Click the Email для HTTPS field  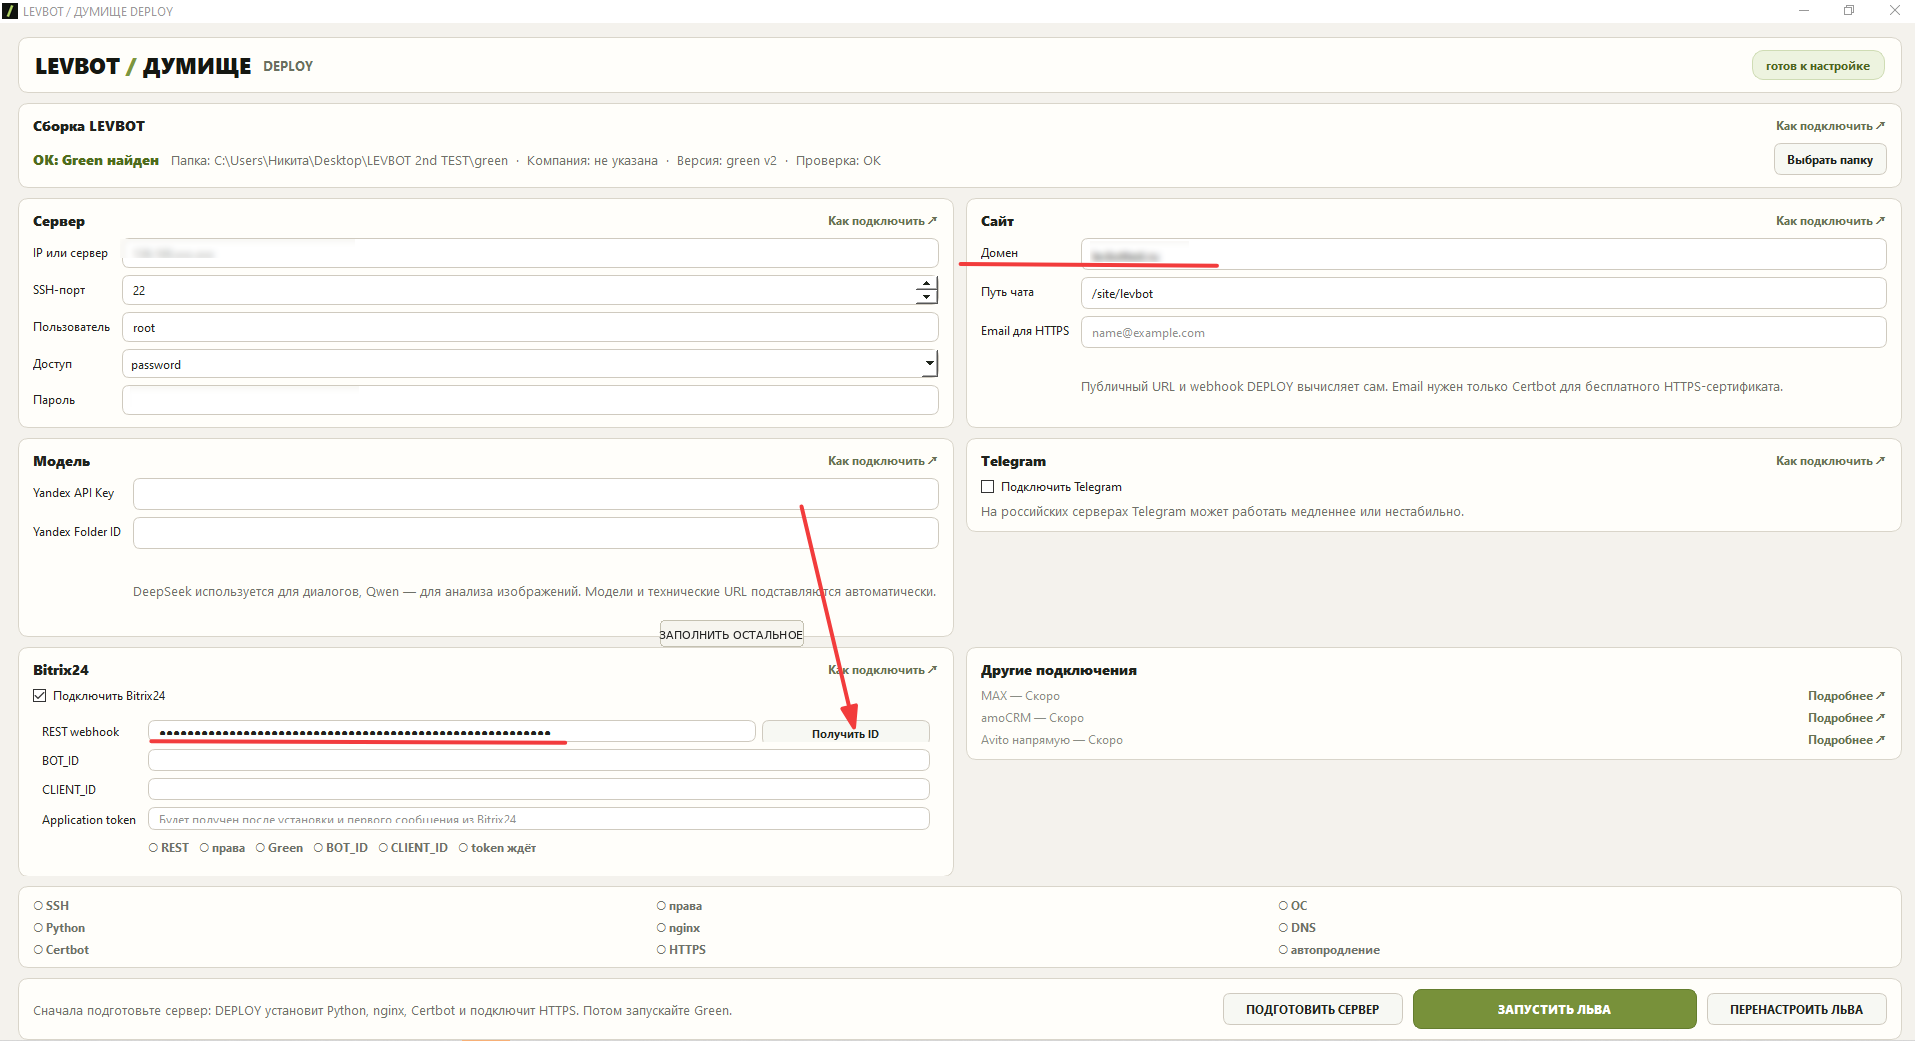point(1483,332)
